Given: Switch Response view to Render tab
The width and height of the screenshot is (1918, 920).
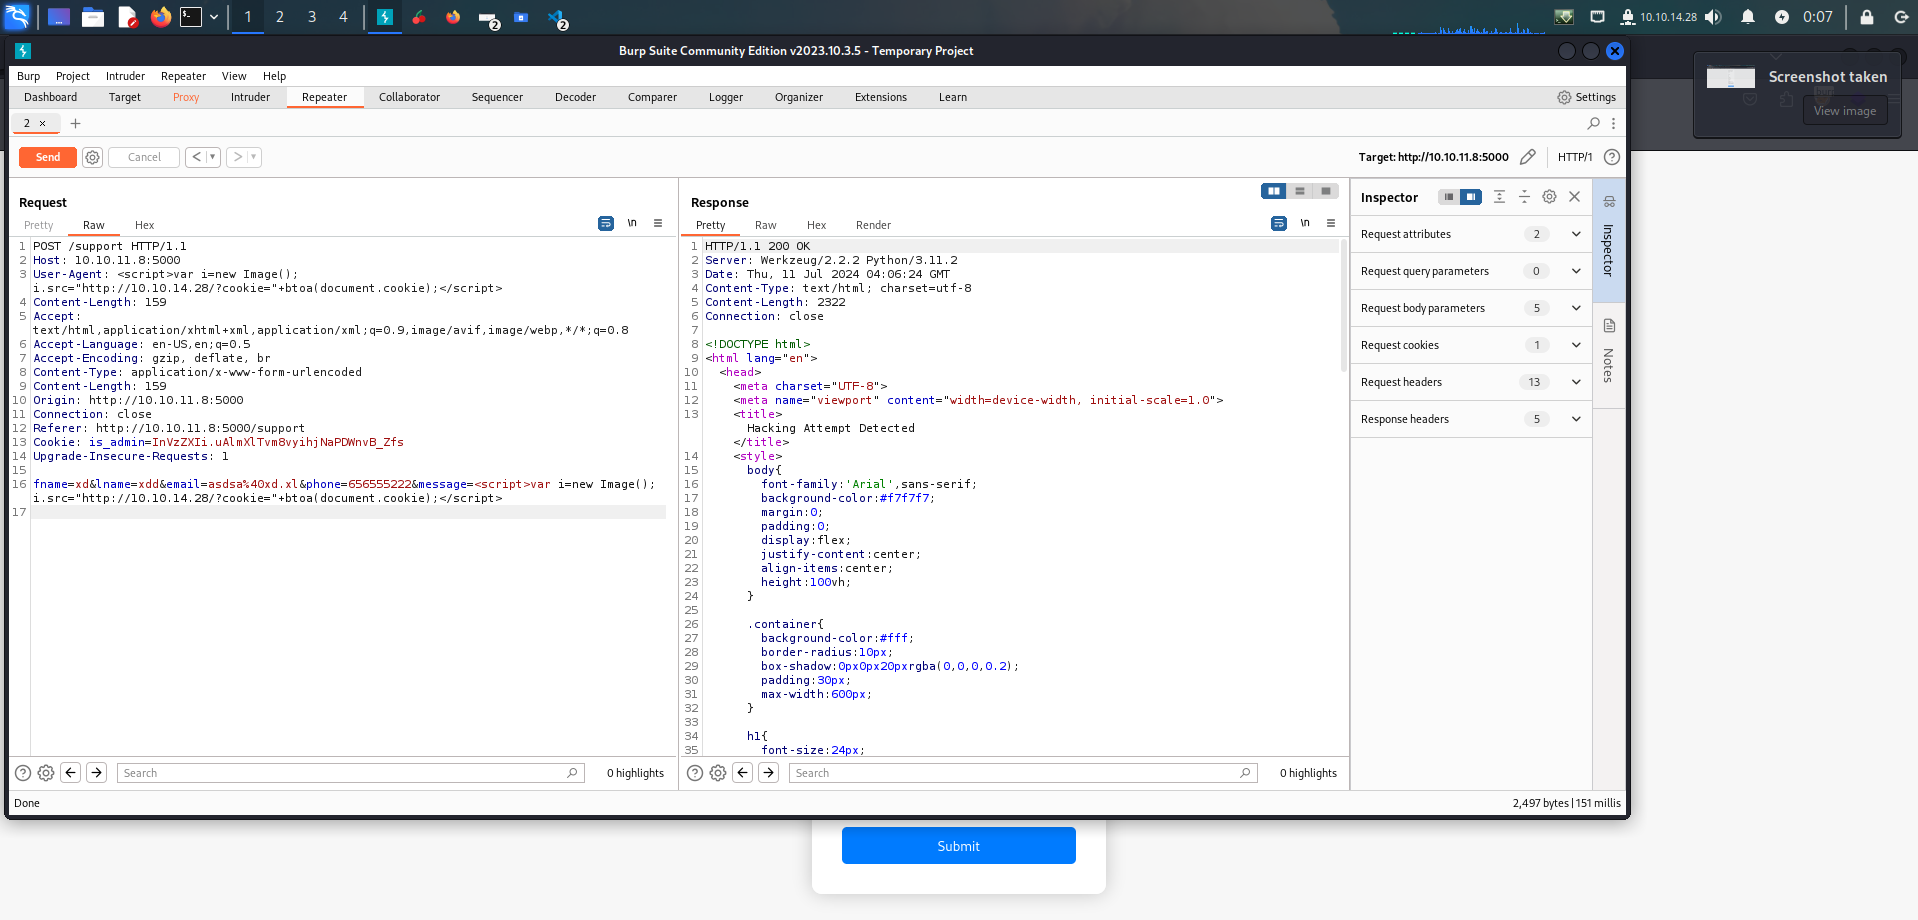Looking at the screenshot, I should [x=873, y=225].
